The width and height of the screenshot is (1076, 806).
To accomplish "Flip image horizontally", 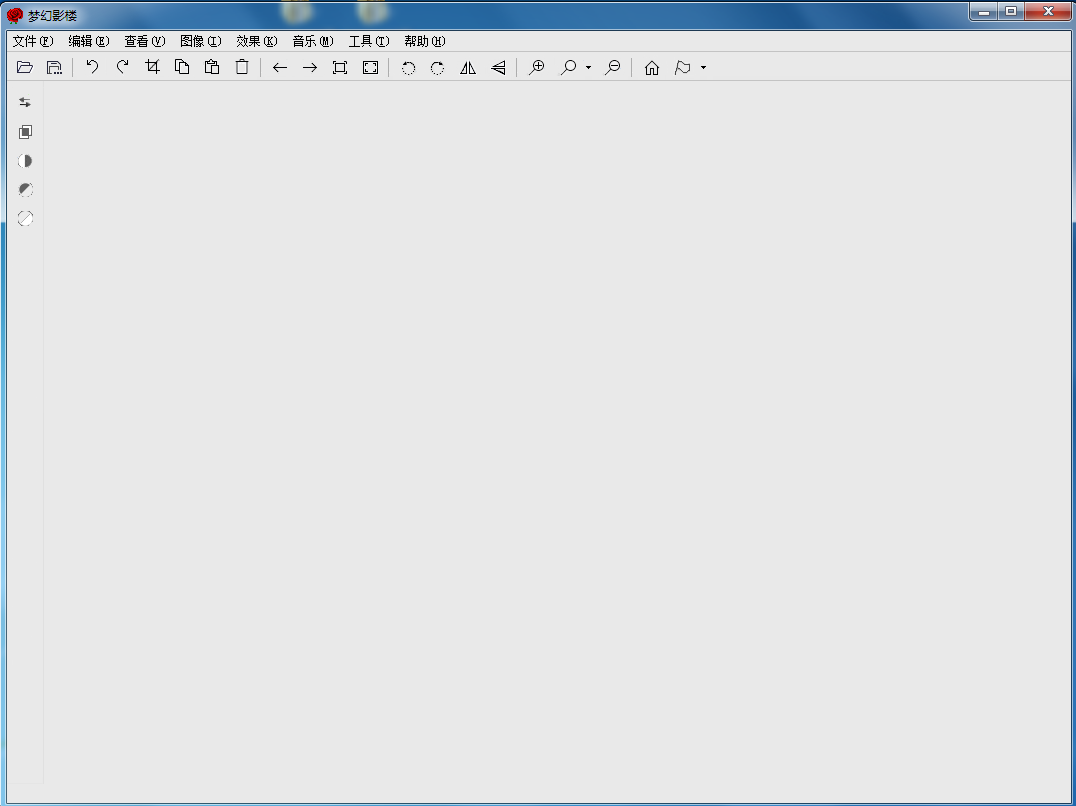I will click(x=468, y=67).
